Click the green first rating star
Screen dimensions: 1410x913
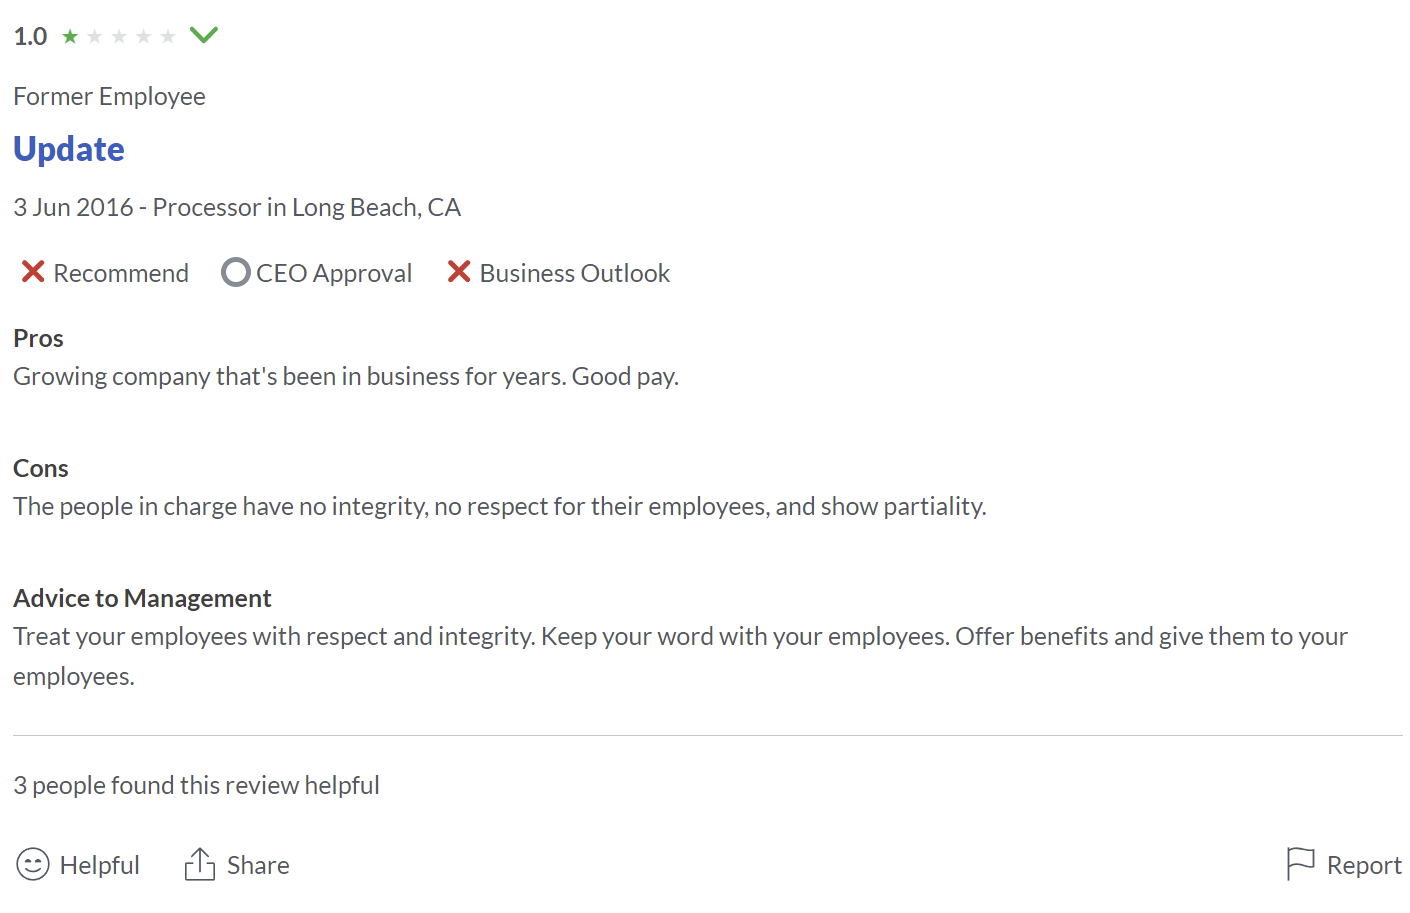tap(70, 37)
